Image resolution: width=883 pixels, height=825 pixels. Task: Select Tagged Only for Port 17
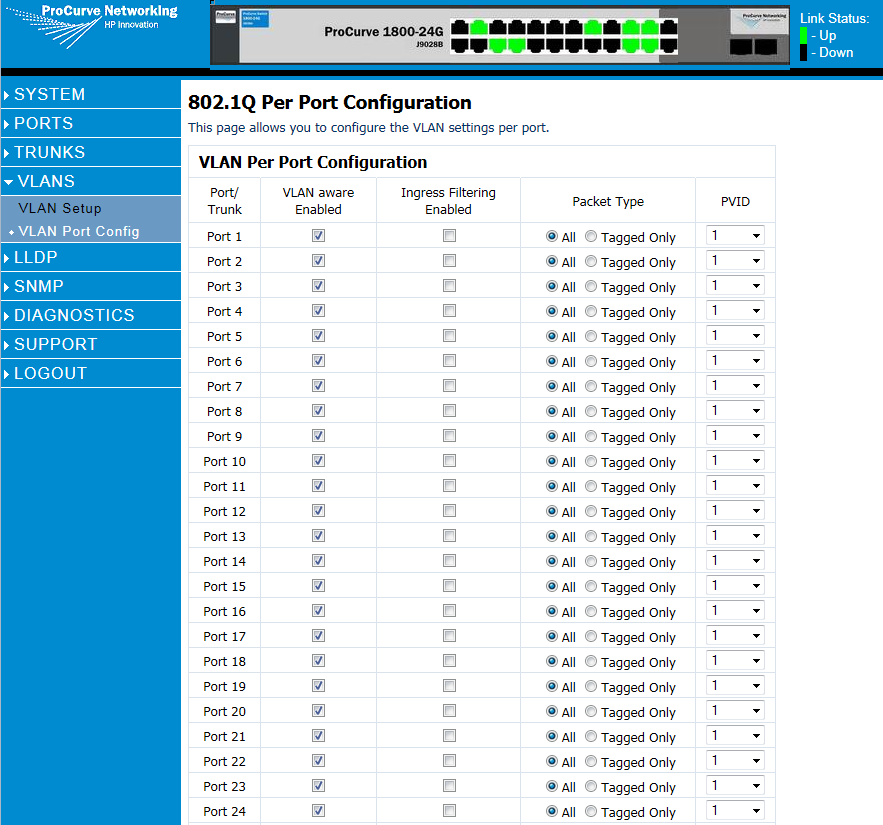591,636
